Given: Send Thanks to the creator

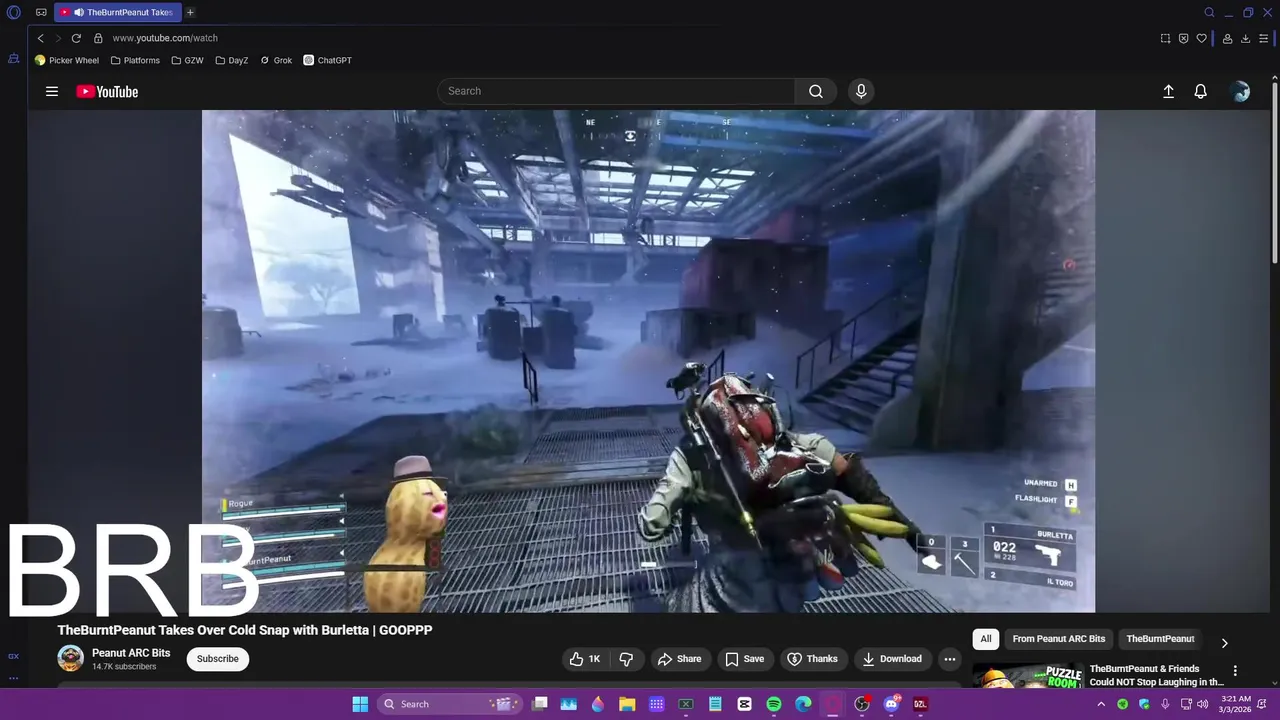Looking at the screenshot, I should (x=813, y=659).
